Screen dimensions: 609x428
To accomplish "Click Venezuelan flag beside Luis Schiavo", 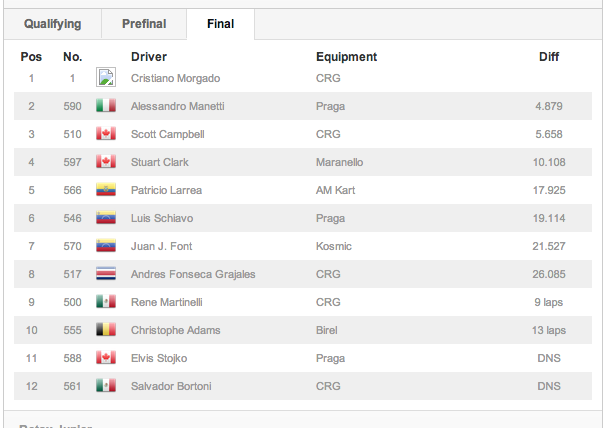I will click(x=105, y=218).
